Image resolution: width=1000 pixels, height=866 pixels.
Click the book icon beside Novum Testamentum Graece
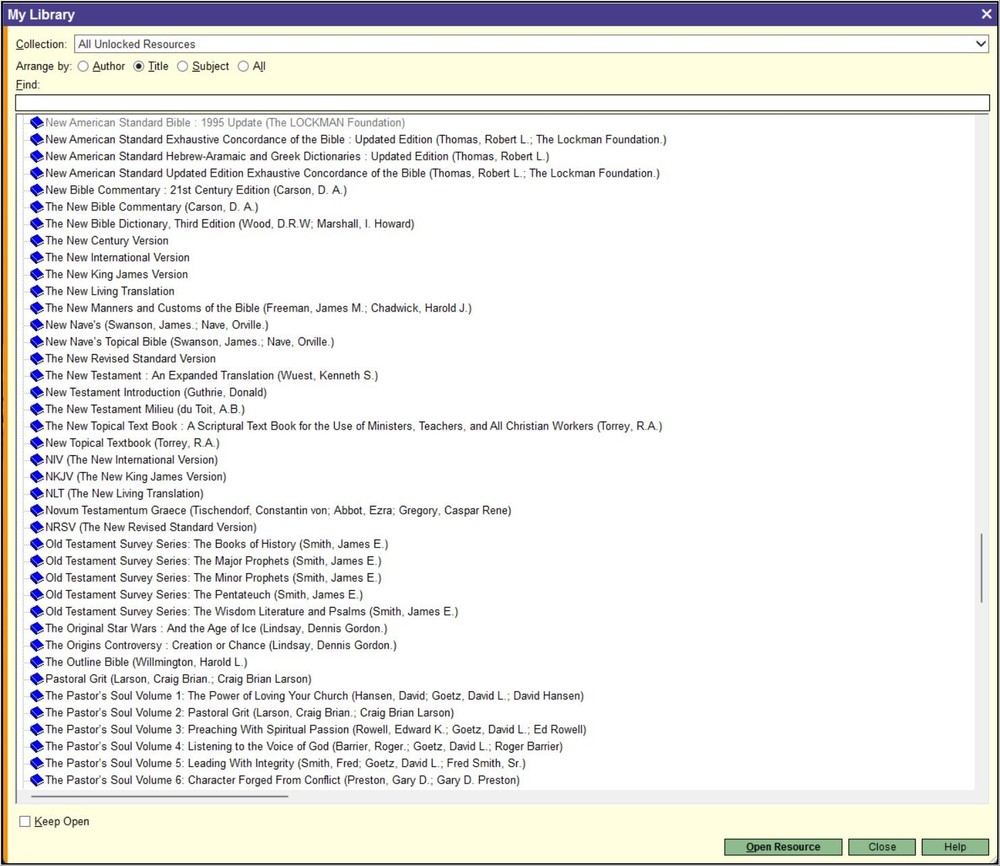[x=36, y=510]
